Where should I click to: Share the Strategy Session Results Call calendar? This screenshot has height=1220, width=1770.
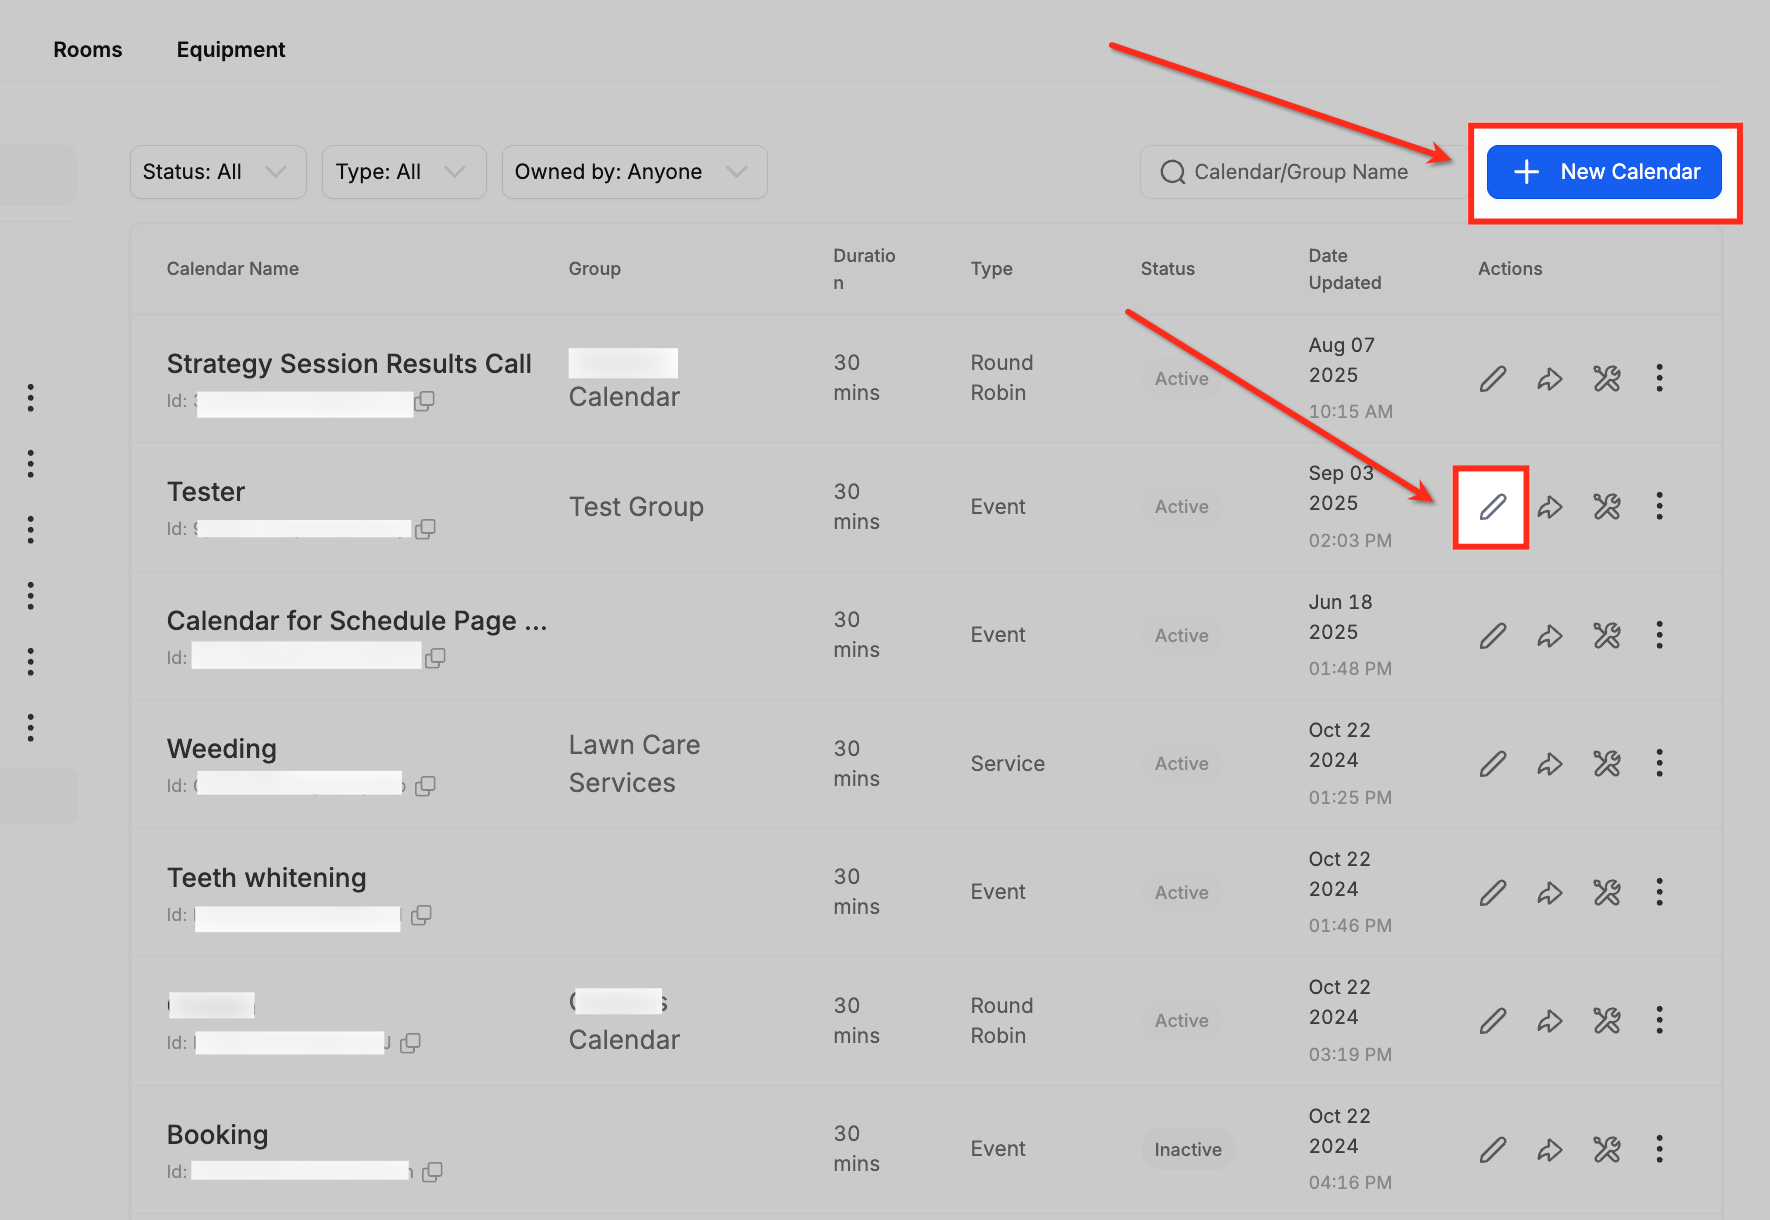click(1550, 379)
